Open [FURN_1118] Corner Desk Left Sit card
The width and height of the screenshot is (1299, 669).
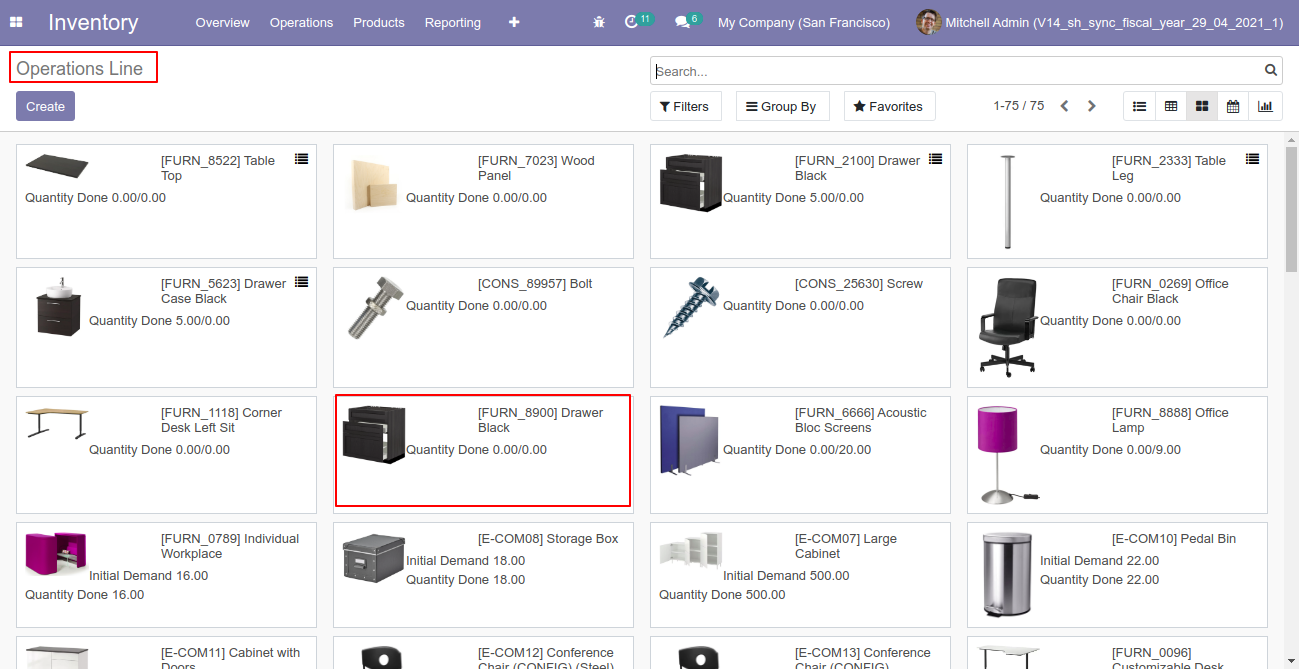(x=166, y=454)
